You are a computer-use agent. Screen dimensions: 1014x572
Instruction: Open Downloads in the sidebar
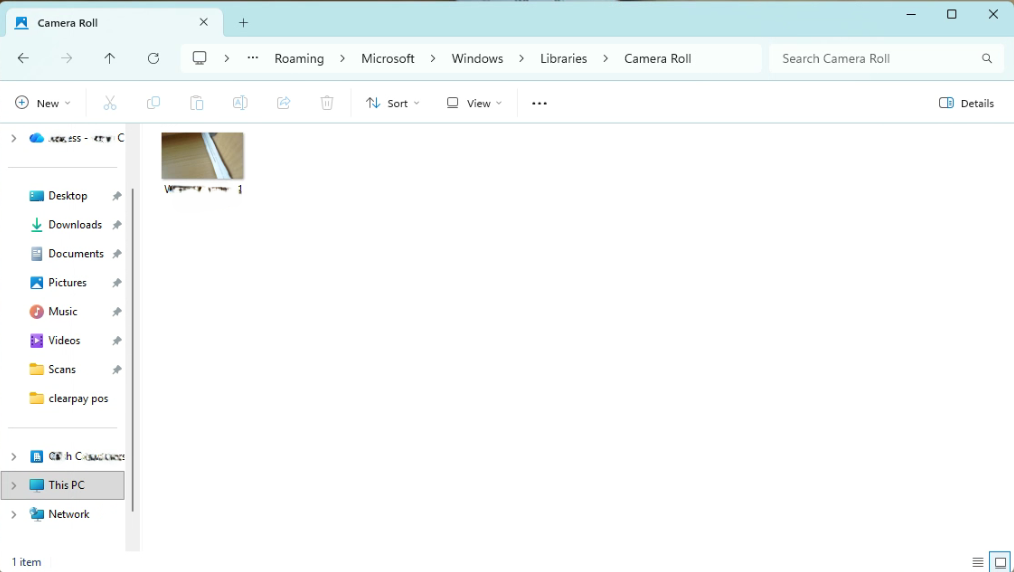[75, 225]
